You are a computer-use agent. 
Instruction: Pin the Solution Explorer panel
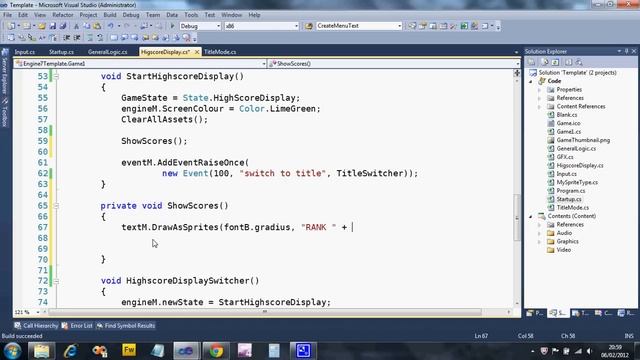[x=627, y=51]
